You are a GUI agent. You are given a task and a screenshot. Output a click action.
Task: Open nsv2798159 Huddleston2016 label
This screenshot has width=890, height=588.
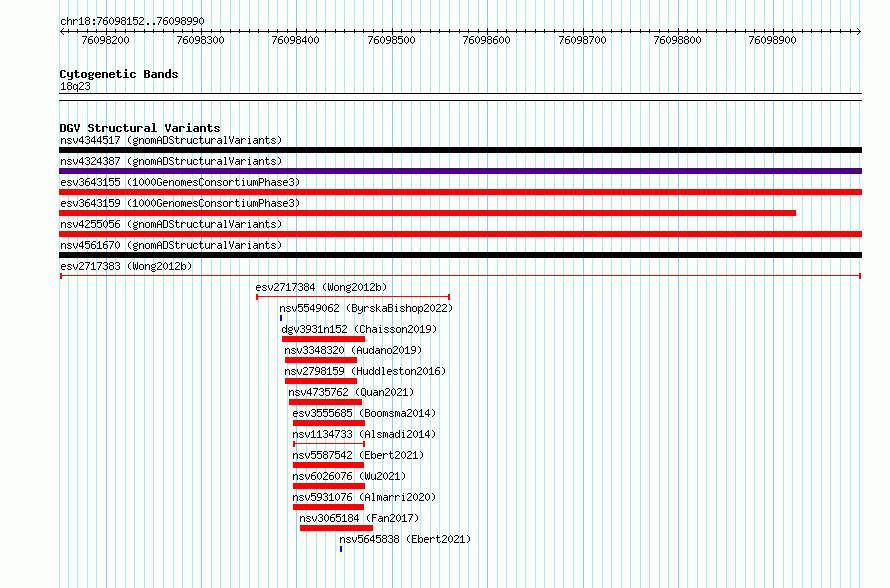pyautogui.click(x=365, y=371)
